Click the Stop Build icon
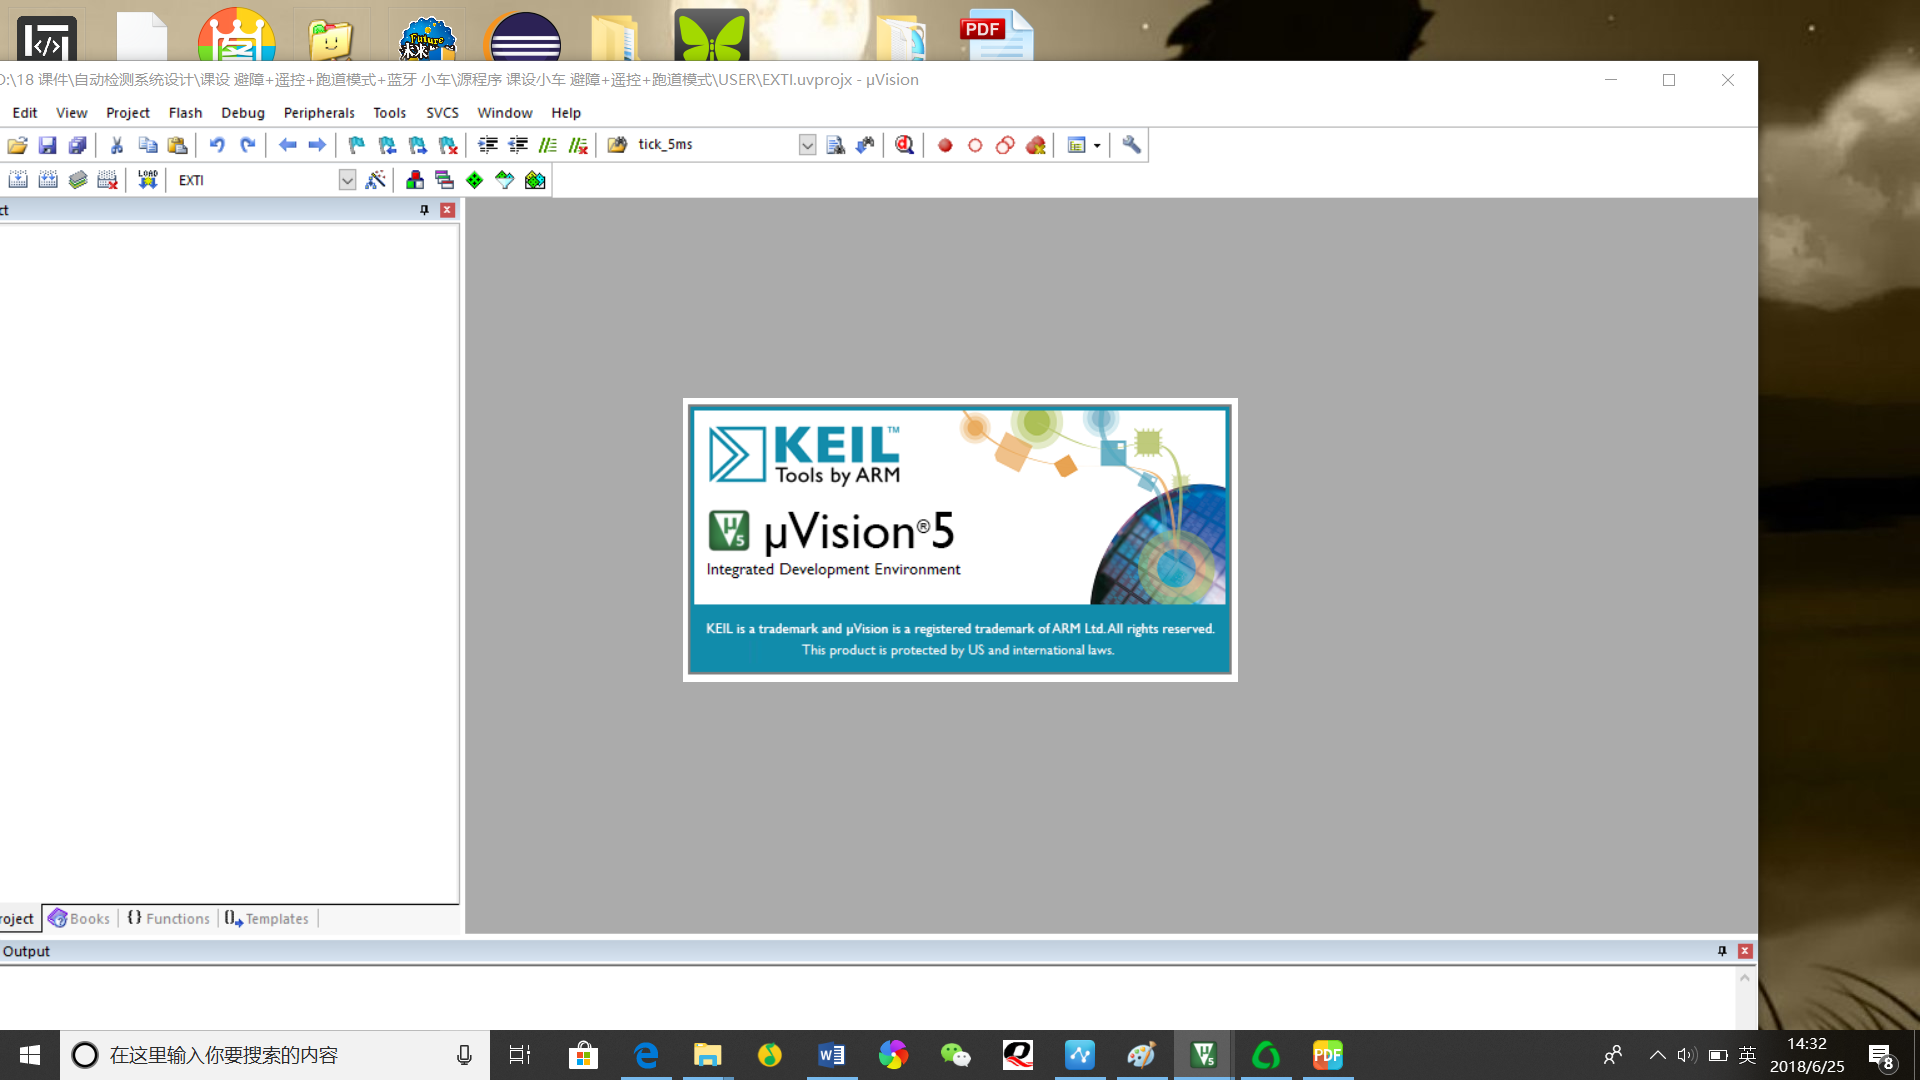 [108, 180]
